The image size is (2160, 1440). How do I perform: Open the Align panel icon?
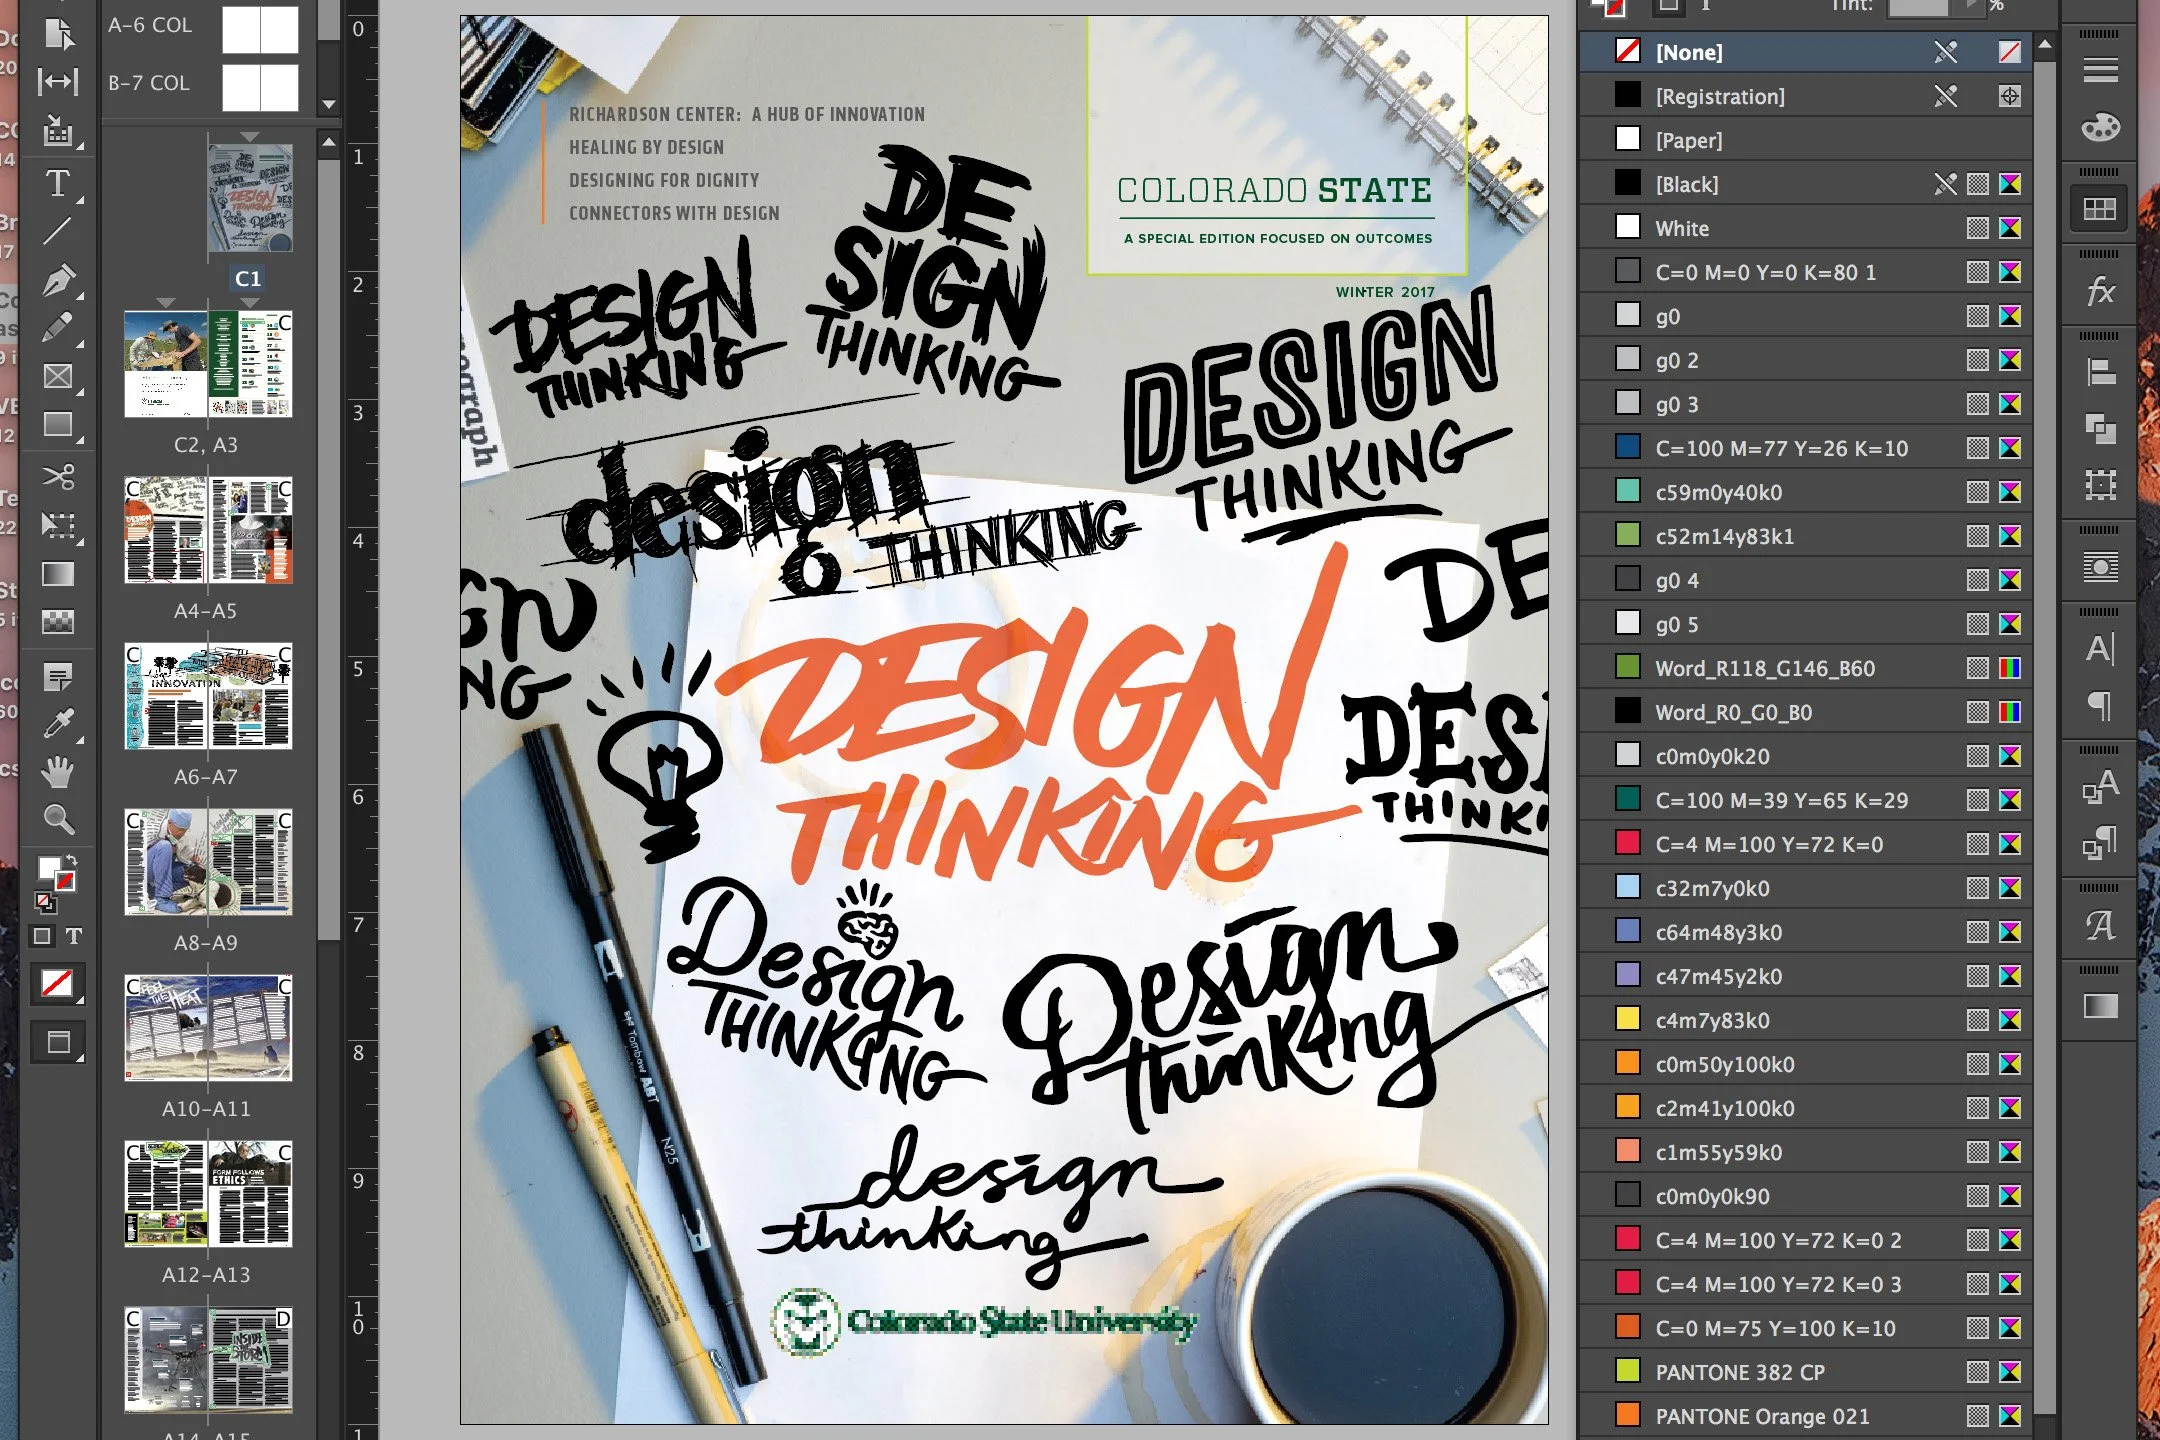point(2100,373)
